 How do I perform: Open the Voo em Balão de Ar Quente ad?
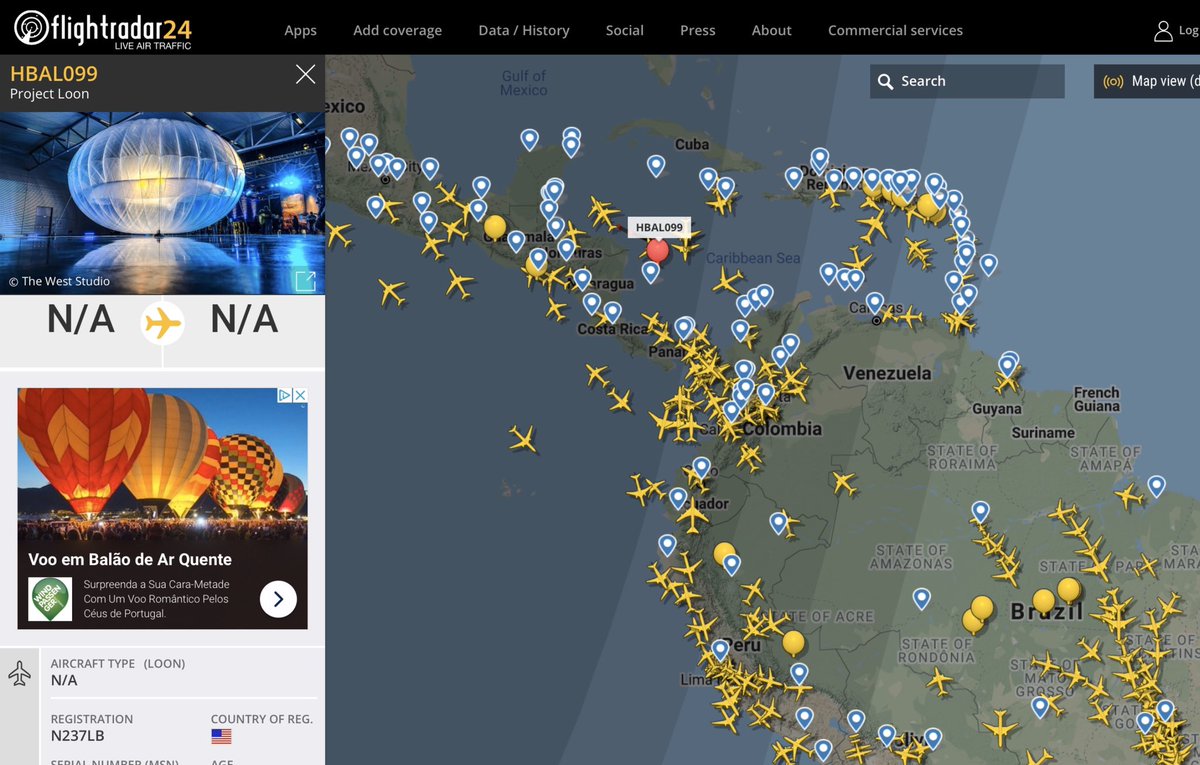(x=130, y=559)
